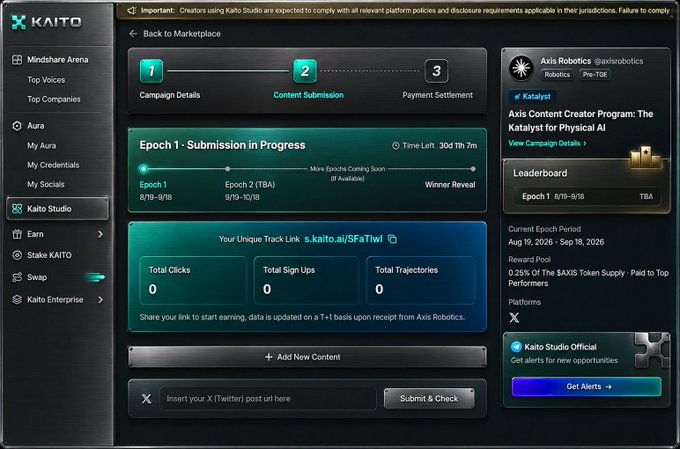Click the Total Sign Ups card
Screen dimensions: 680x449
pyautogui.click(x=306, y=280)
